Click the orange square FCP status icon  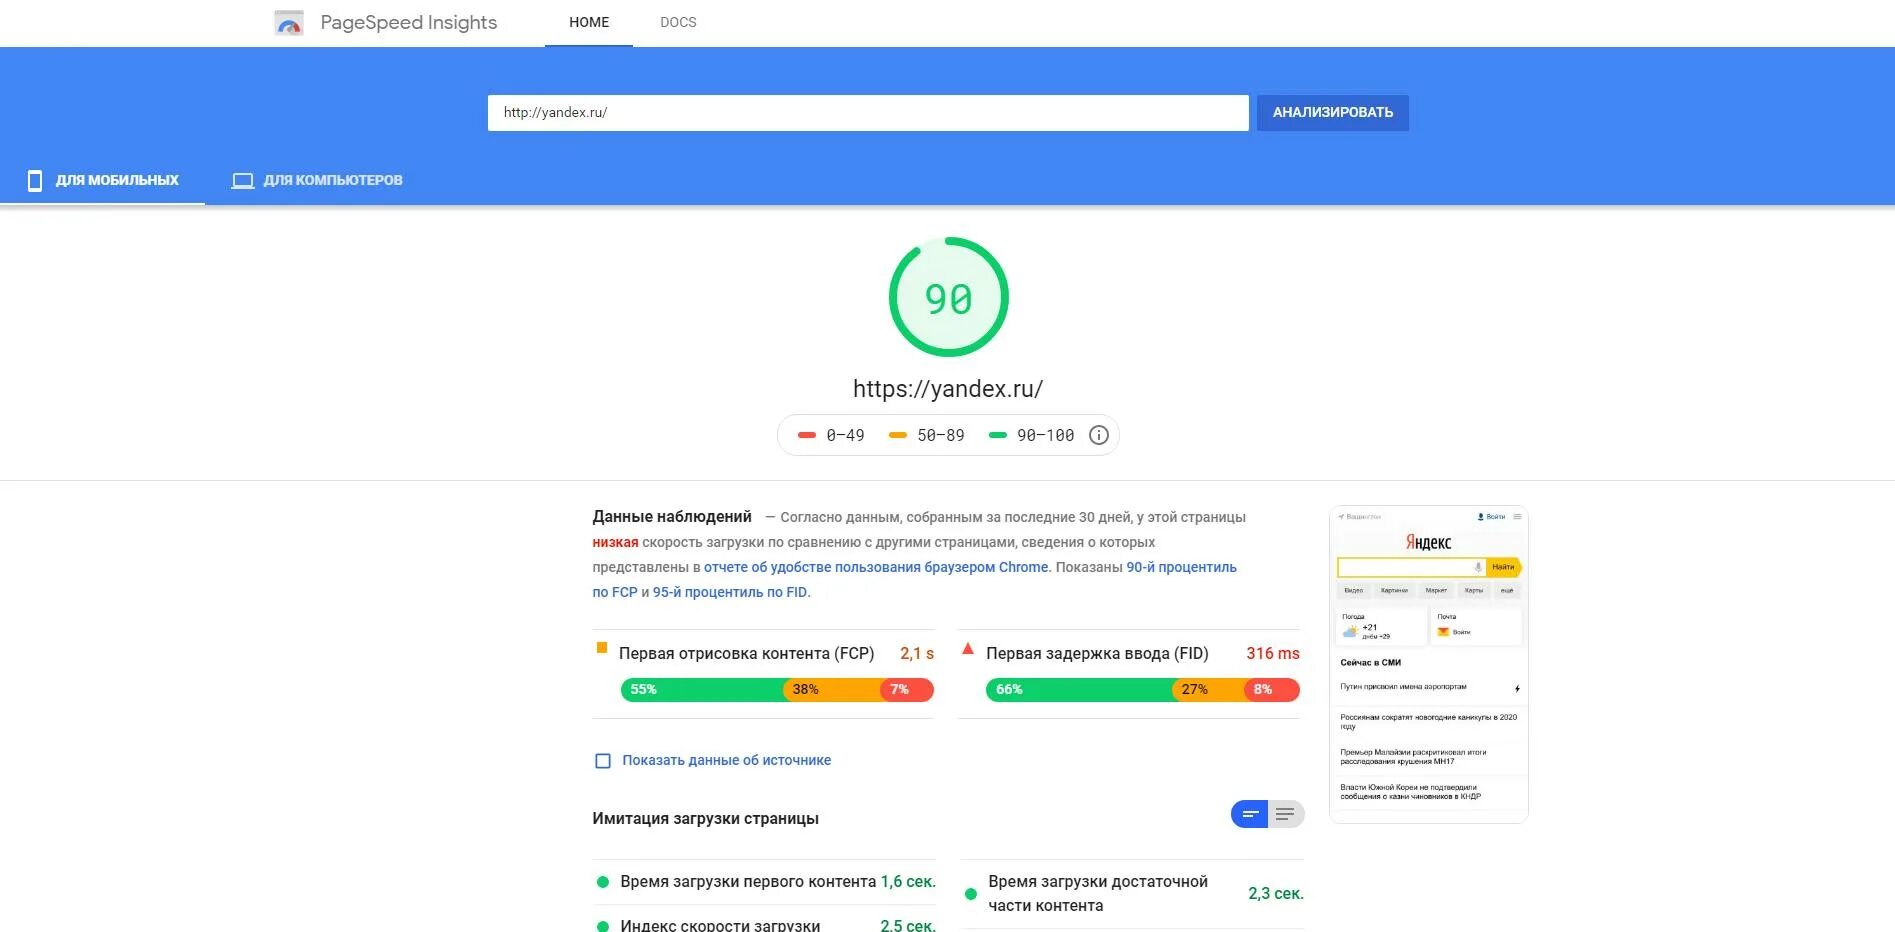[x=602, y=648]
